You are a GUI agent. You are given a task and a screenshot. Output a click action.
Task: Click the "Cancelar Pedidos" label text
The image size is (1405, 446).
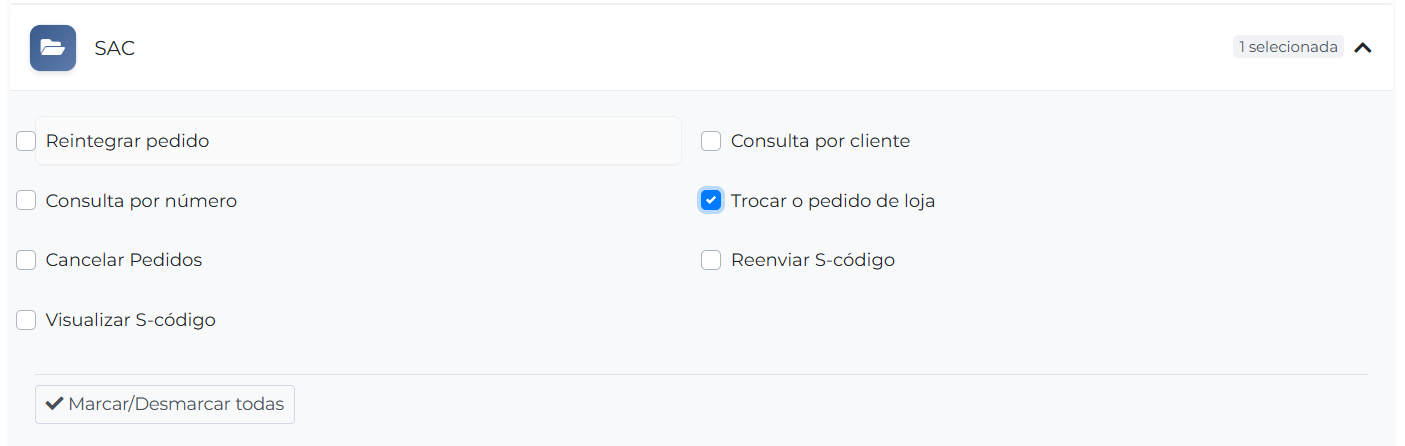click(x=124, y=260)
